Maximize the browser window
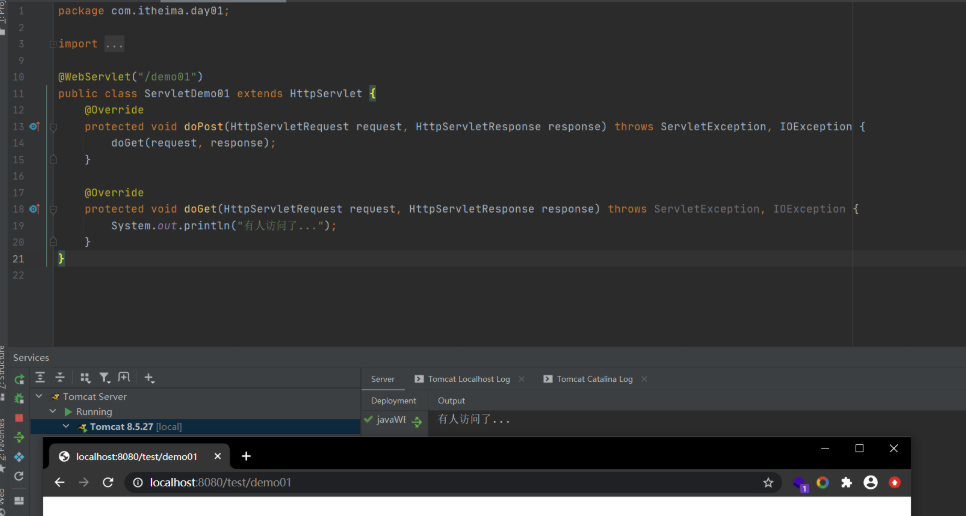Image resolution: width=966 pixels, height=516 pixels. point(859,448)
